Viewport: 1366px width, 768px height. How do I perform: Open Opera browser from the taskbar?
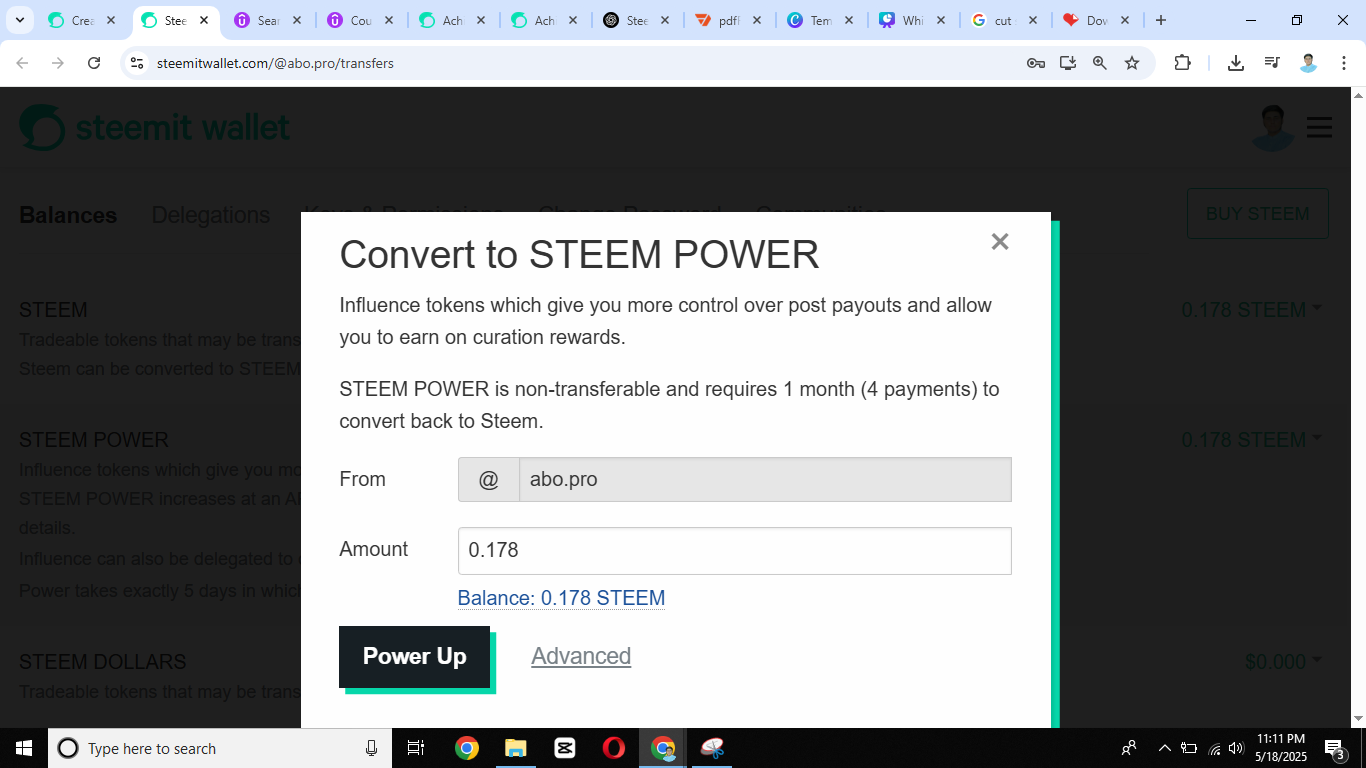pos(614,748)
